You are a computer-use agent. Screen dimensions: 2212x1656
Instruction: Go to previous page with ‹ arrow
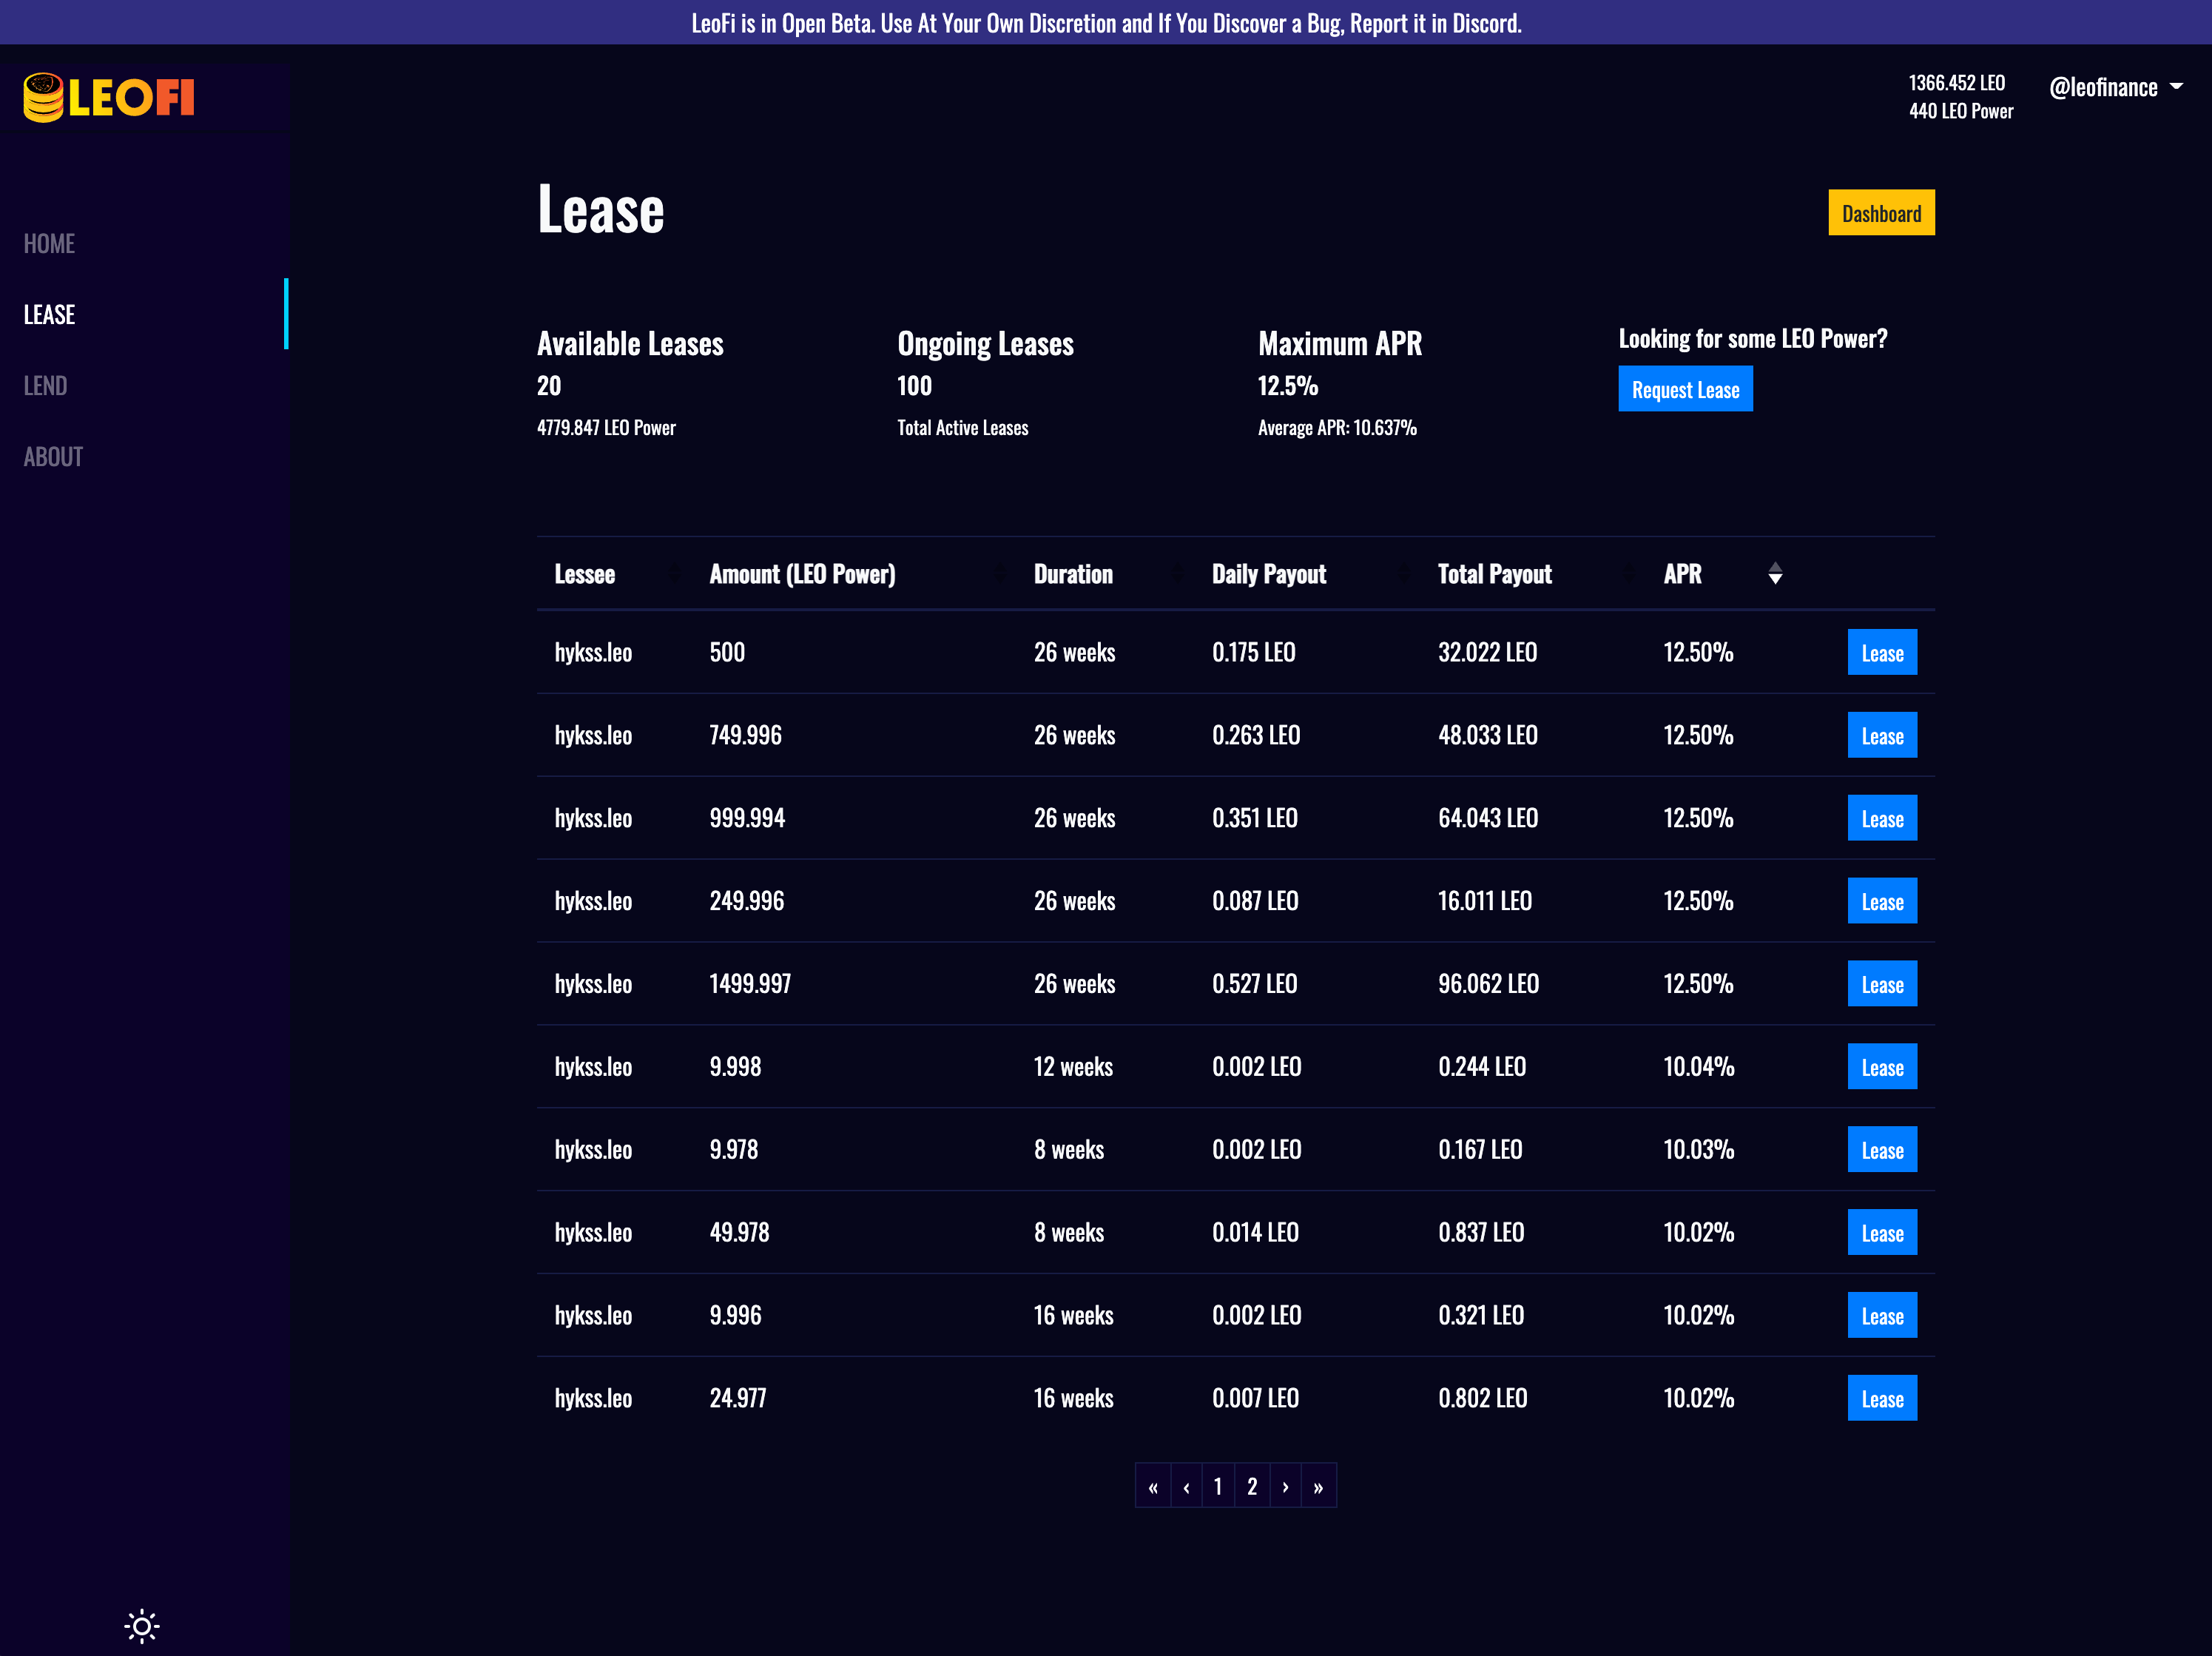click(1186, 1487)
